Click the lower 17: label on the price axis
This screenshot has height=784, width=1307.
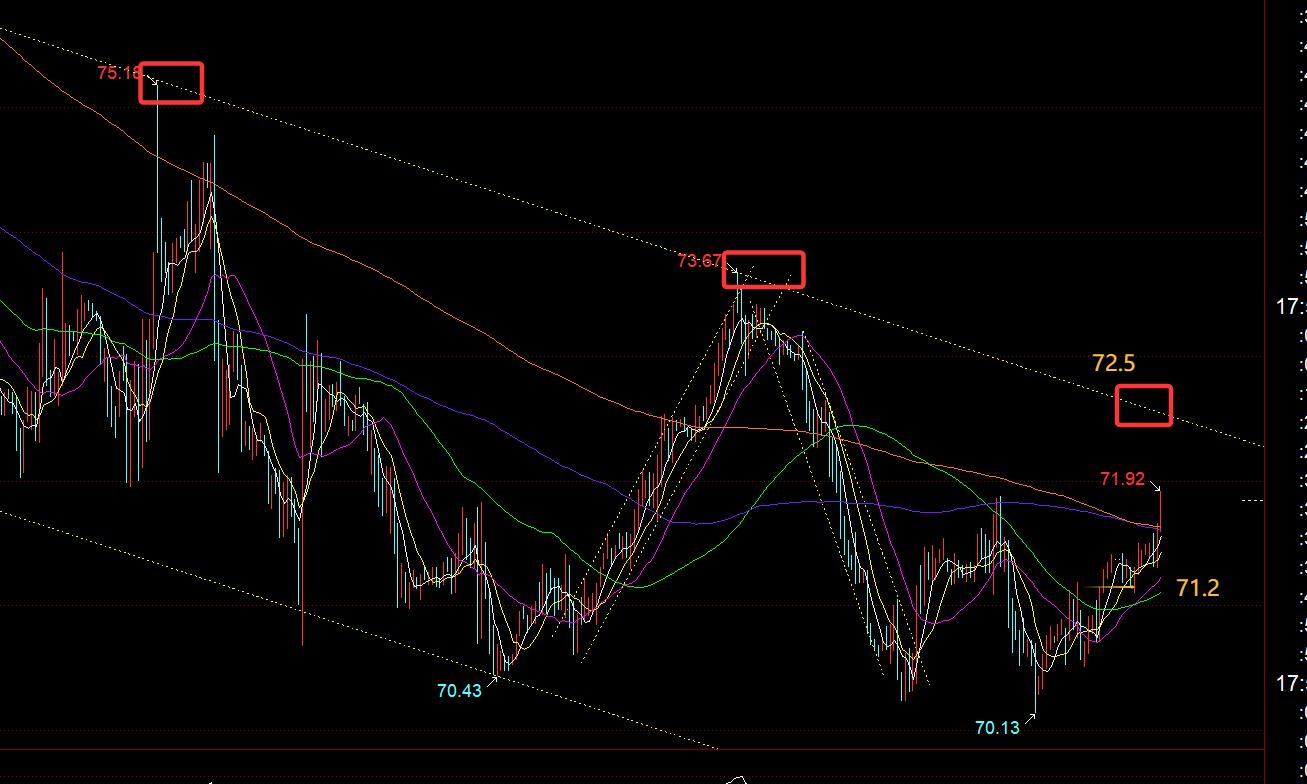(x=1289, y=684)
